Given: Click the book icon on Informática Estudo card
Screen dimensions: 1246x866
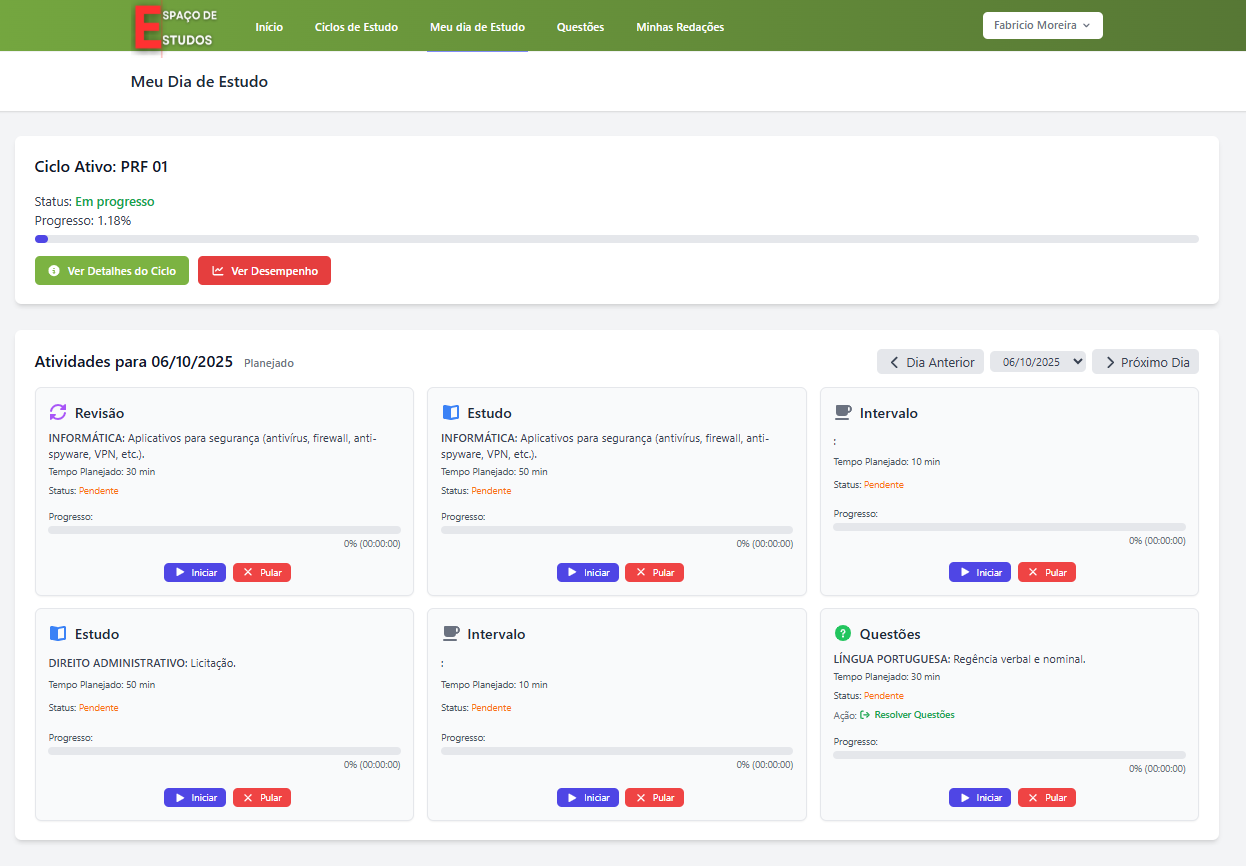Looking at the screenshot, I should coord(450,412).
